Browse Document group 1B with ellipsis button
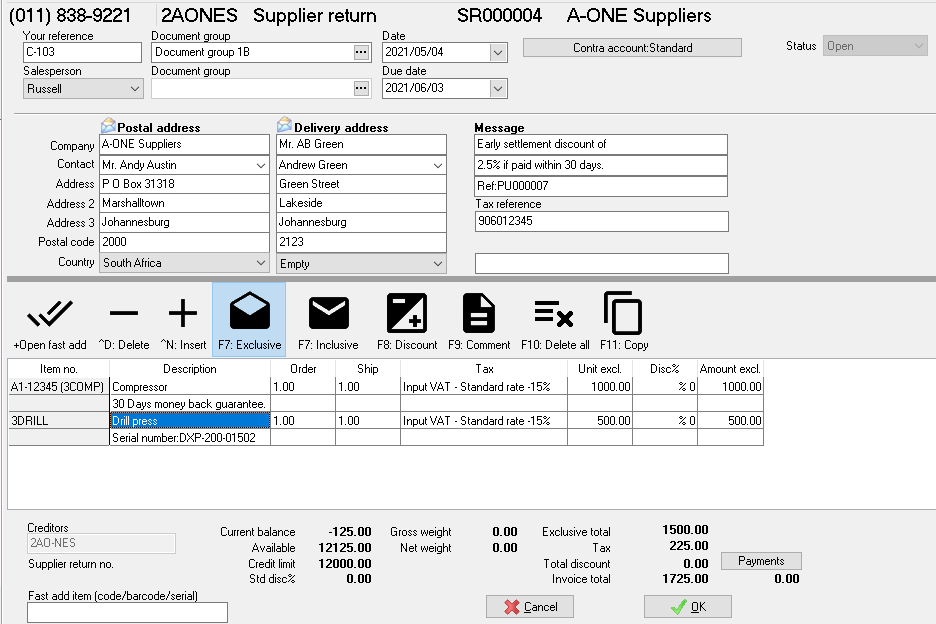936x624 pixels. (x=361, y=53)
